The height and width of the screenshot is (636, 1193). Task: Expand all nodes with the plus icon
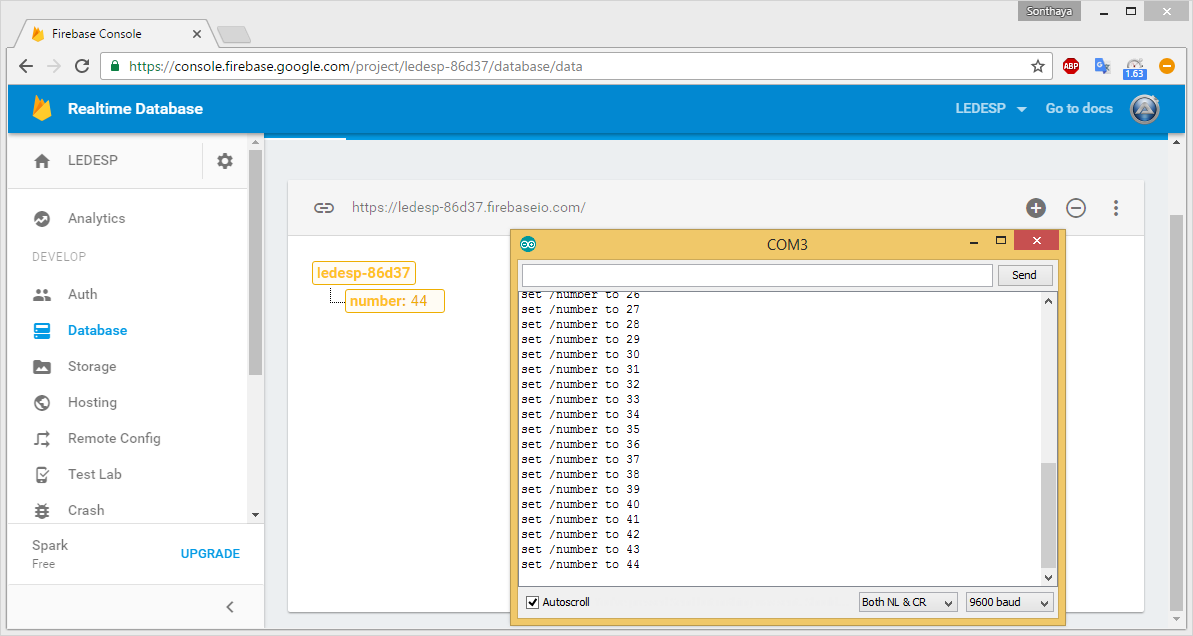(x=1036, y=208)
